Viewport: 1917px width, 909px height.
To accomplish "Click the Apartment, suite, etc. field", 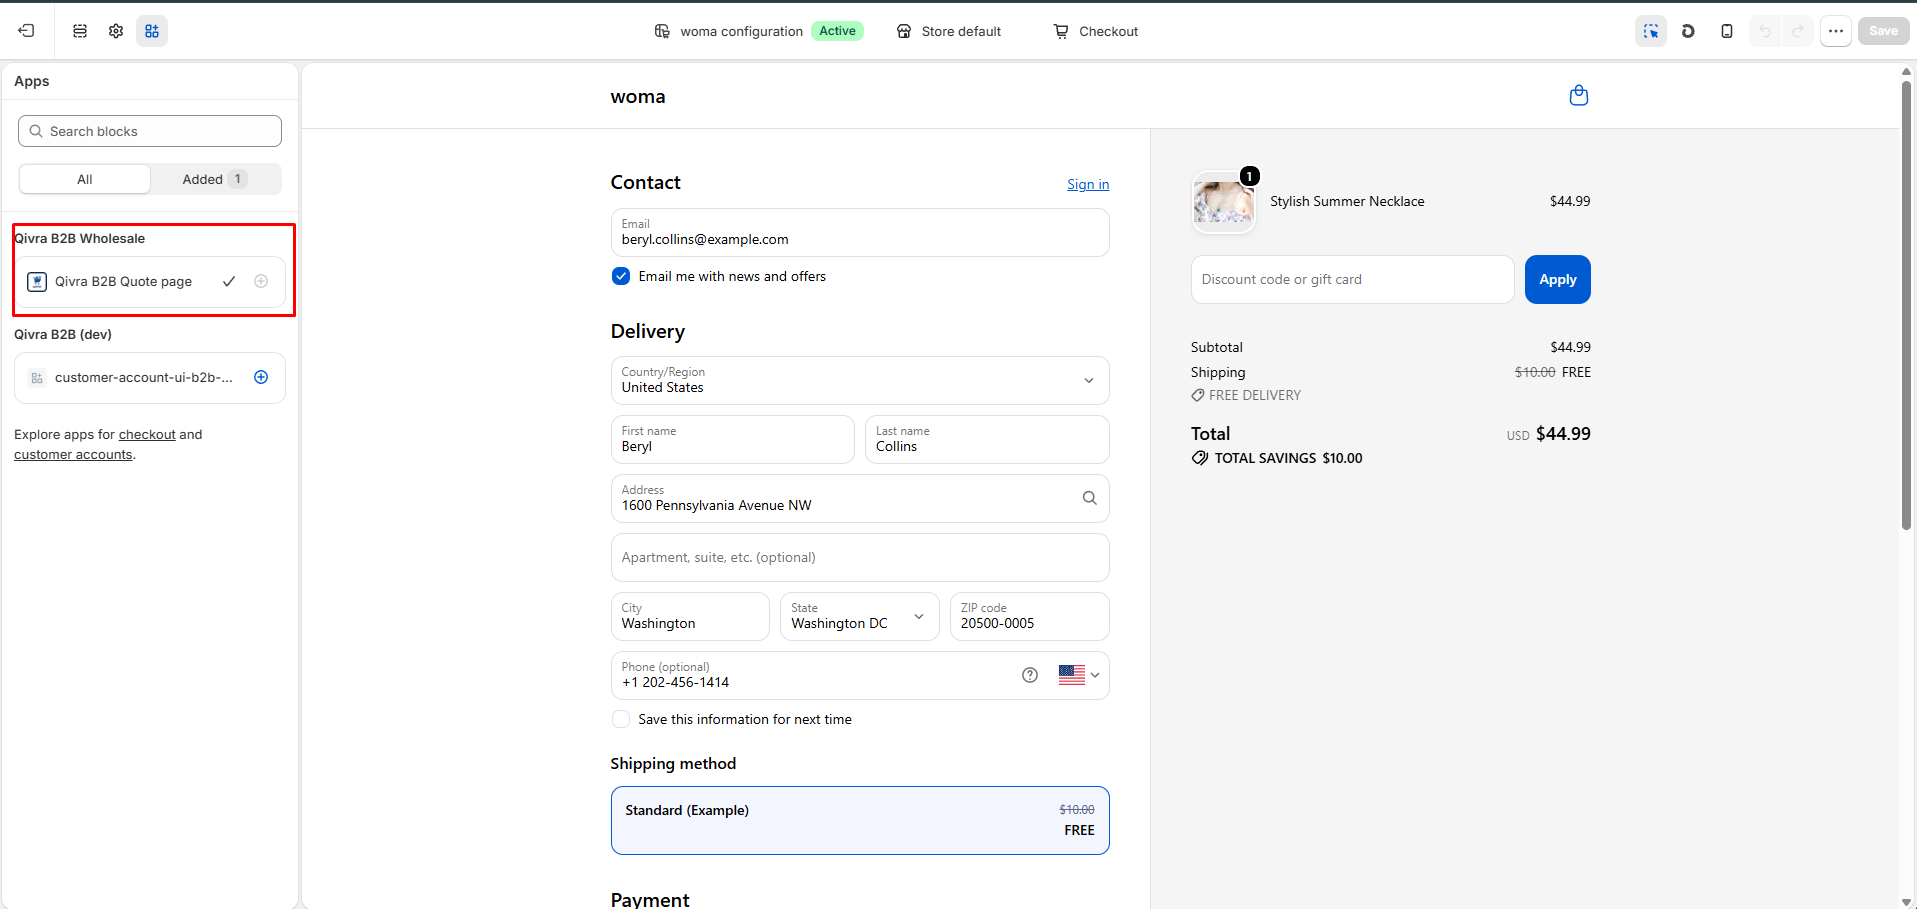I will point(860,557).
